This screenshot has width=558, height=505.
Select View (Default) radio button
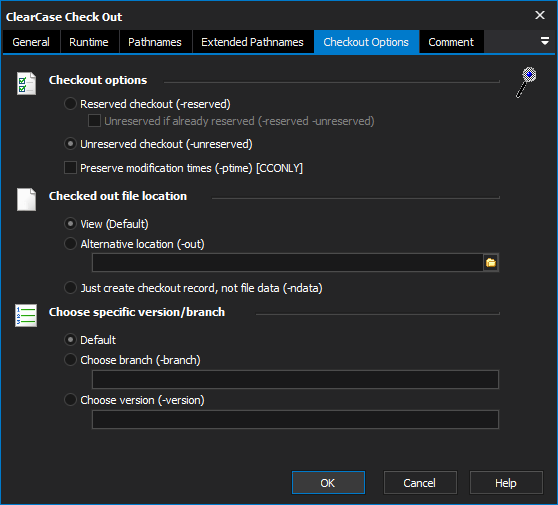[70, 224]
